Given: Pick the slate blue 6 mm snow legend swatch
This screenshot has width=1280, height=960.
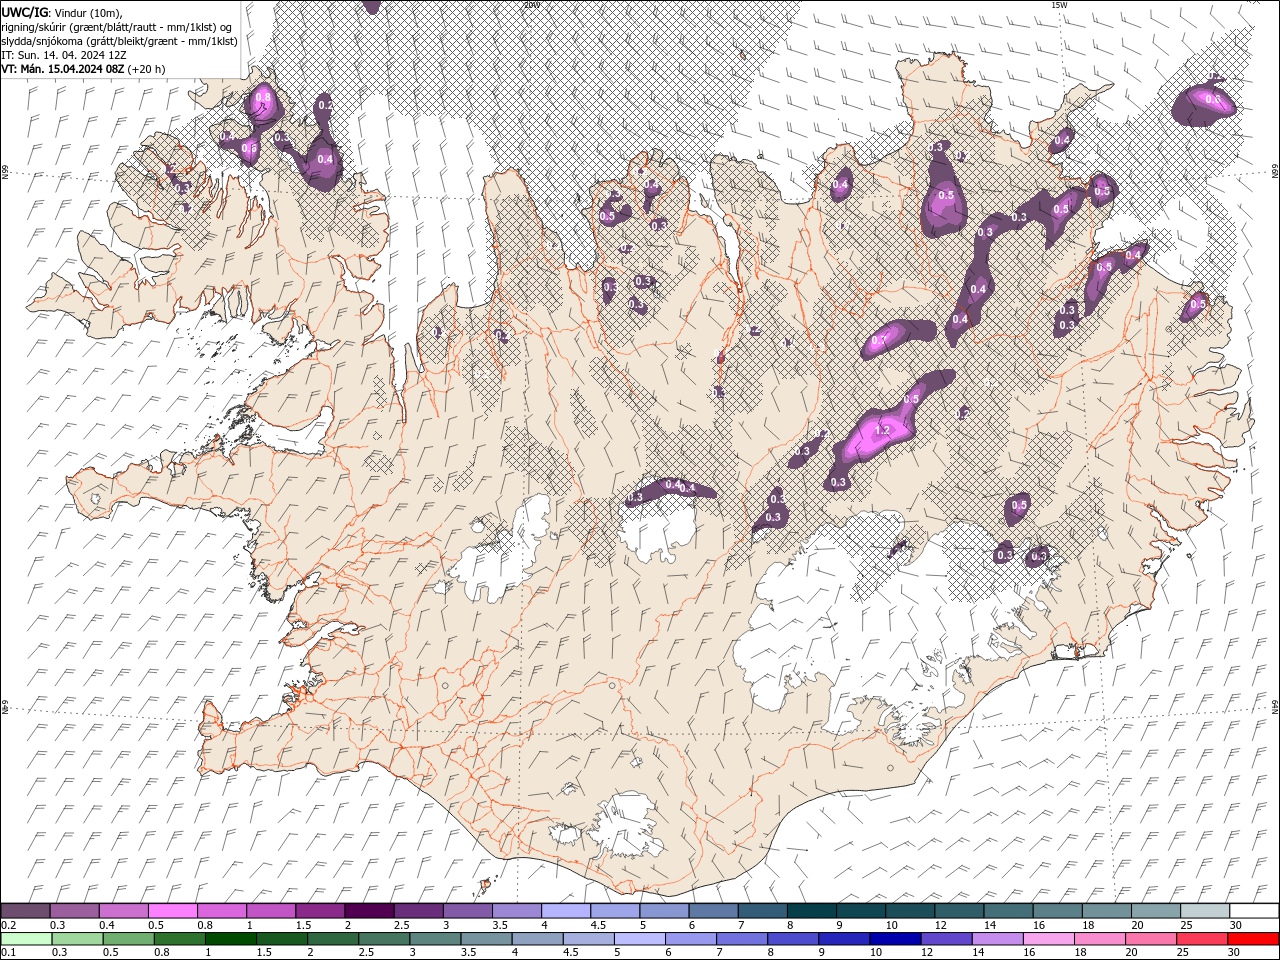Looking at the screenshot, I should click(x=712, y=911).
